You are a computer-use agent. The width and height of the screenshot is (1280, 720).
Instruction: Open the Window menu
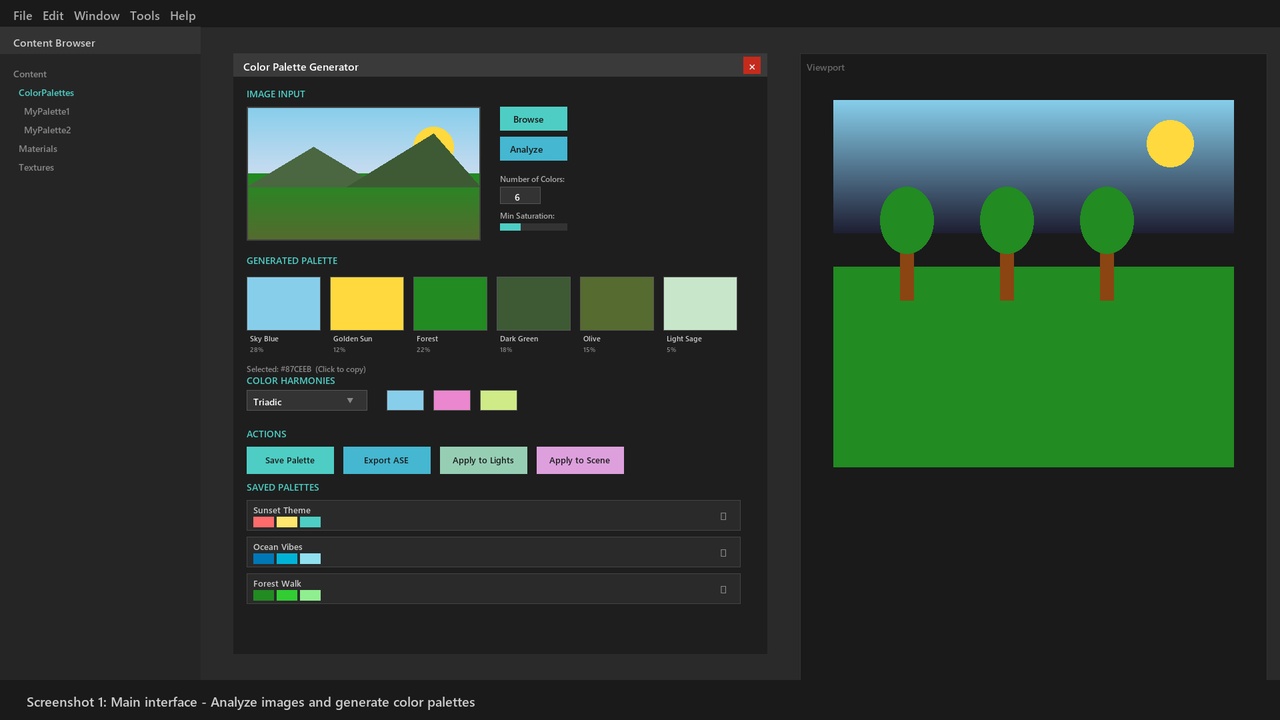pyautogui.click(x=97, y=16)
